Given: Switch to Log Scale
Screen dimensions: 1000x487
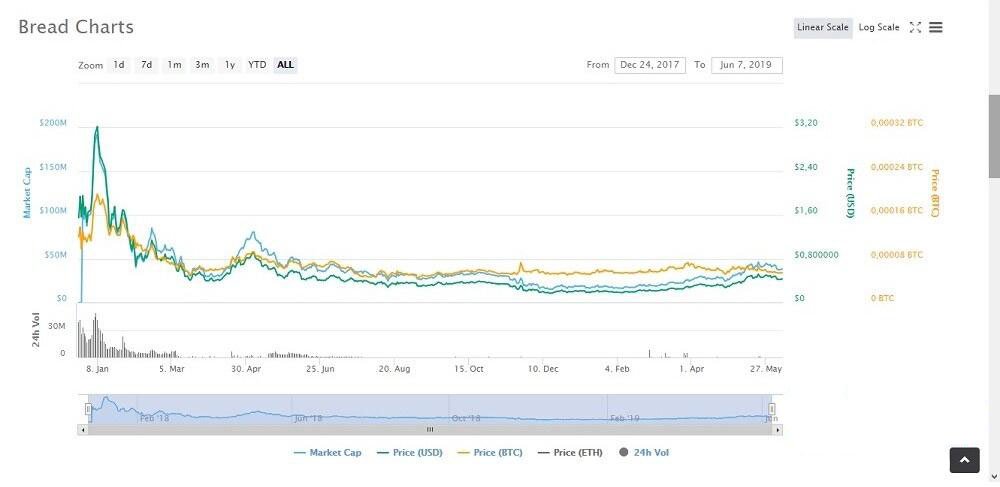Looking at the screenshot, I should pyautogui.click(x=879, y=27).
